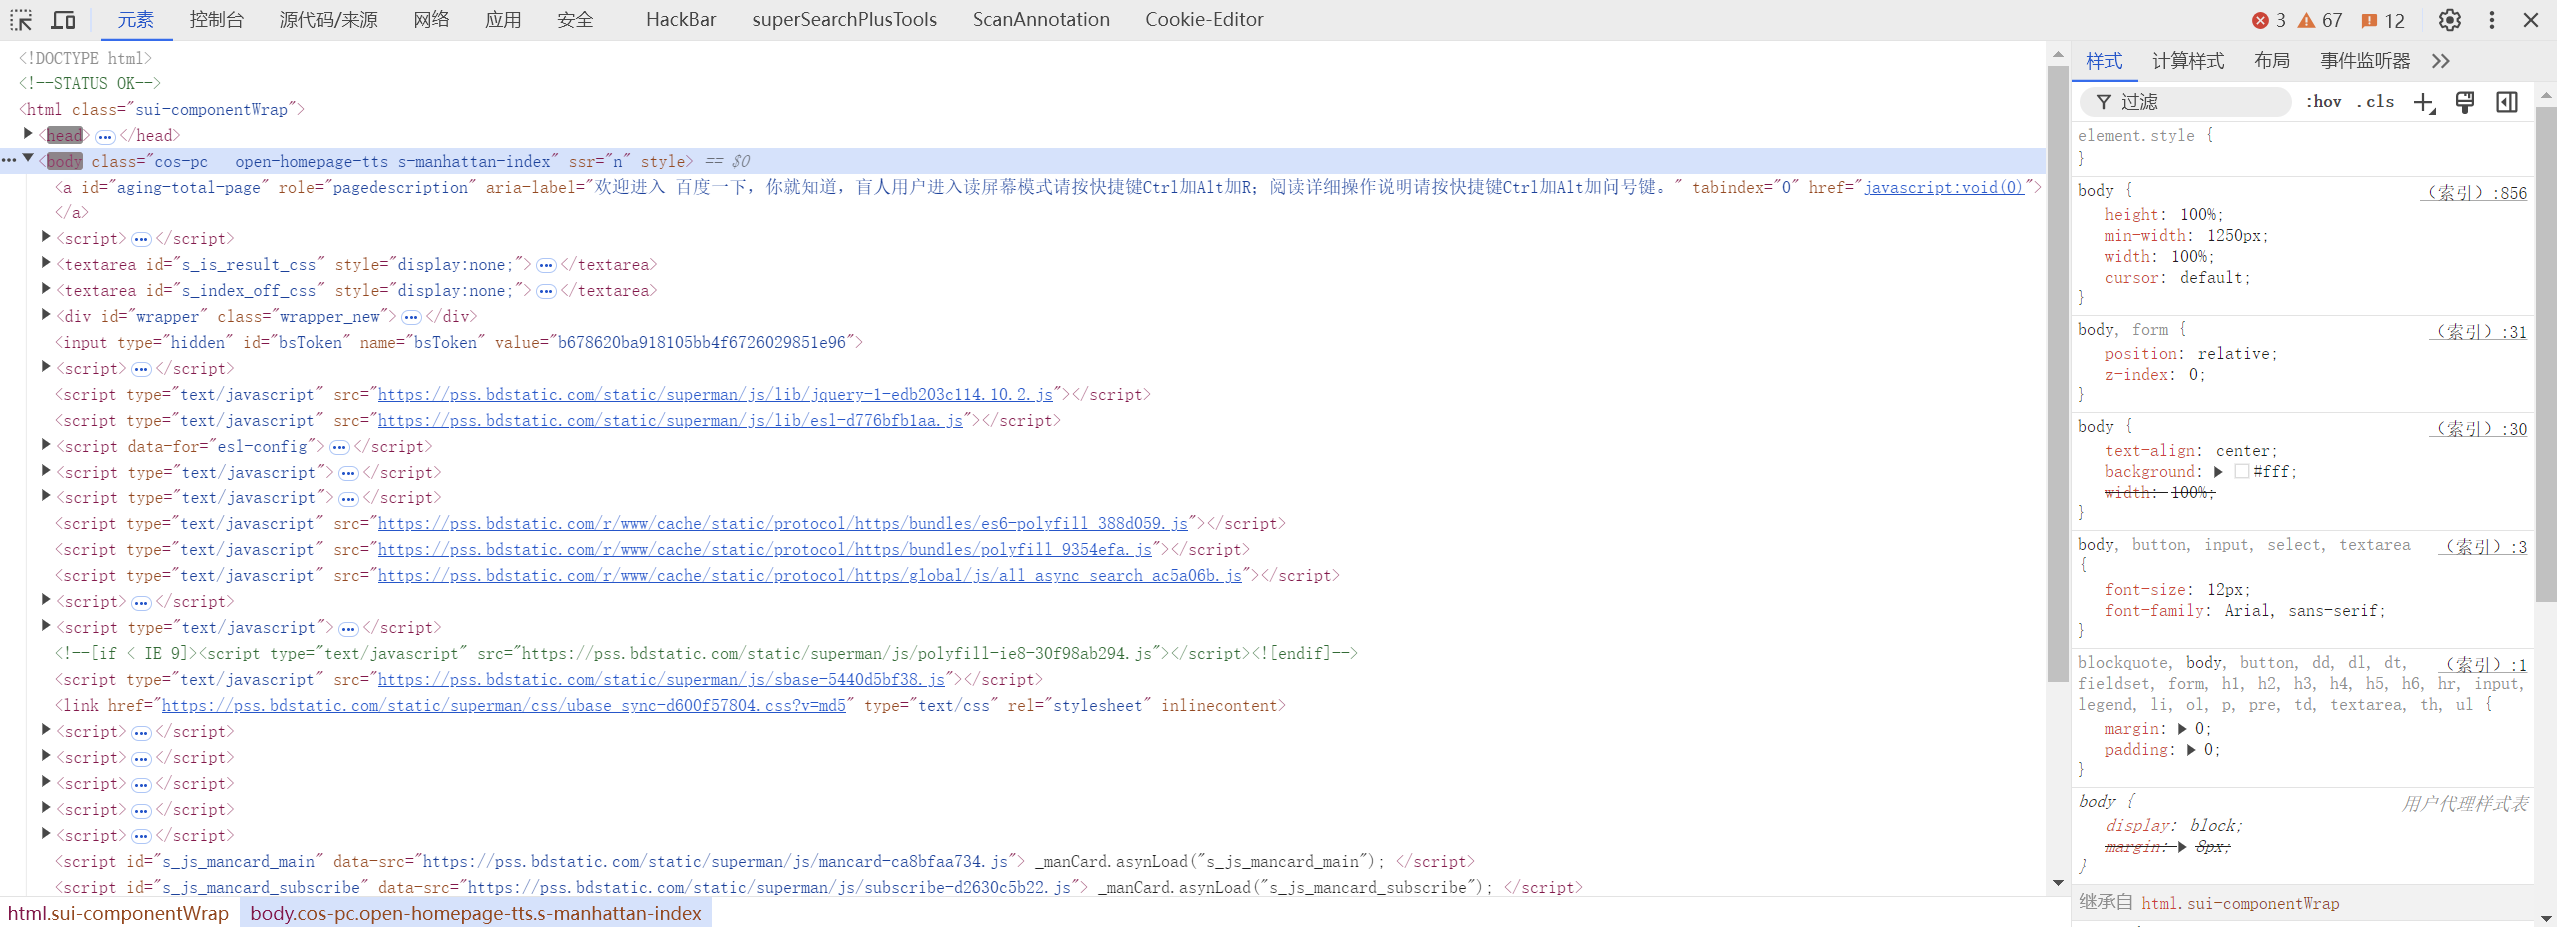2557x927 pixels.
Task: Activate the inspect element picker icon
Action: (21, 20)
